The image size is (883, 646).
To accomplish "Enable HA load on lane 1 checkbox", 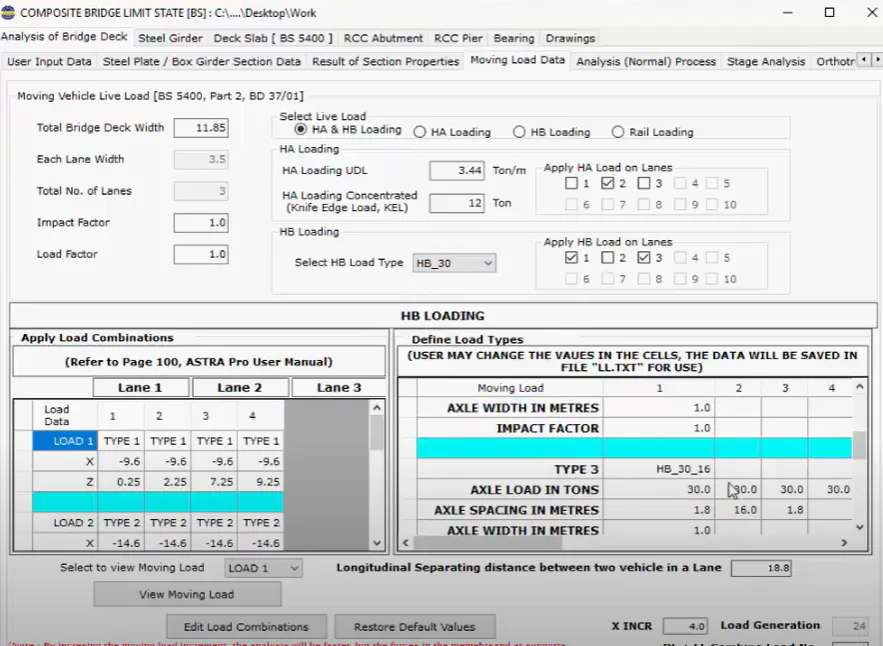I will tap(571, 183).
